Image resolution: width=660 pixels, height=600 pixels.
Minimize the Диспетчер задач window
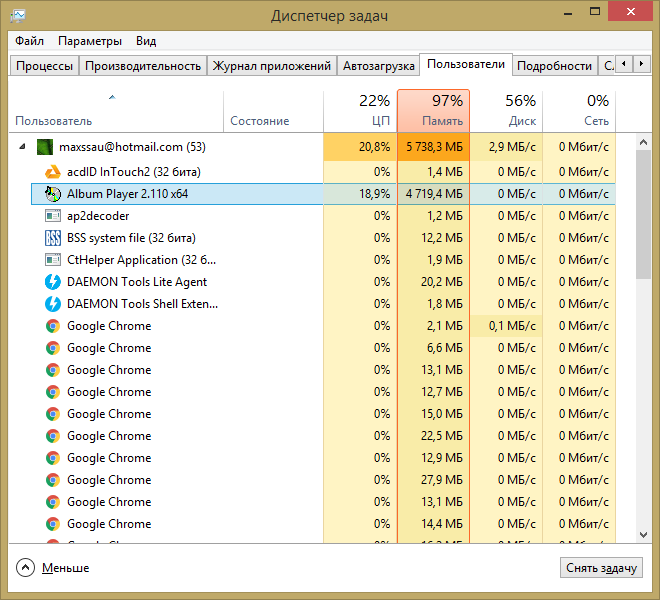point(568,12)
